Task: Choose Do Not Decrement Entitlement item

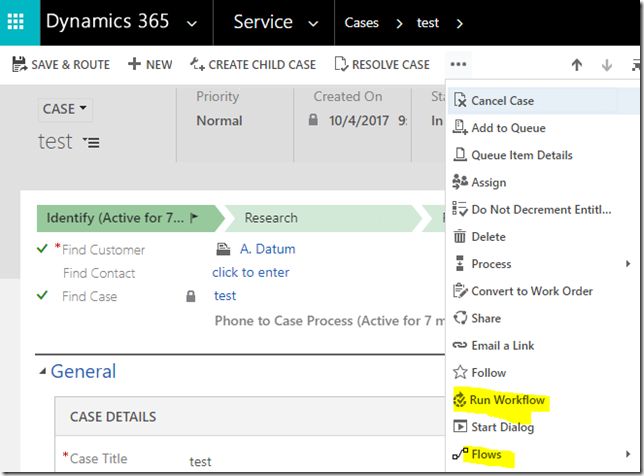Action: coord(543,209)
